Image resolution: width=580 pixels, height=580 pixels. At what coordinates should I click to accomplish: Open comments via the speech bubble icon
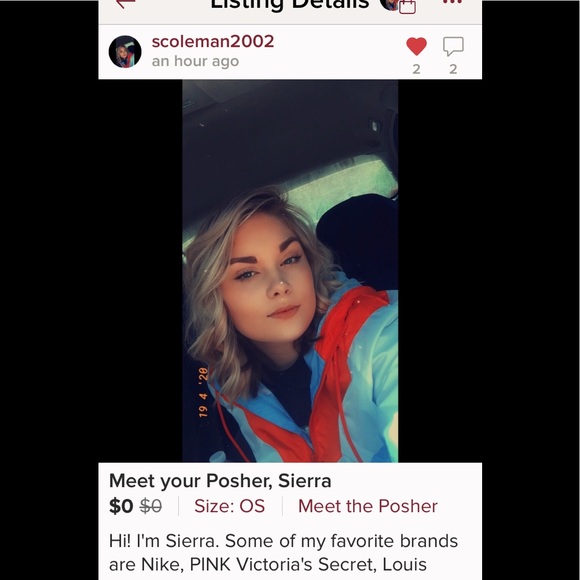(x=453, y=46)
